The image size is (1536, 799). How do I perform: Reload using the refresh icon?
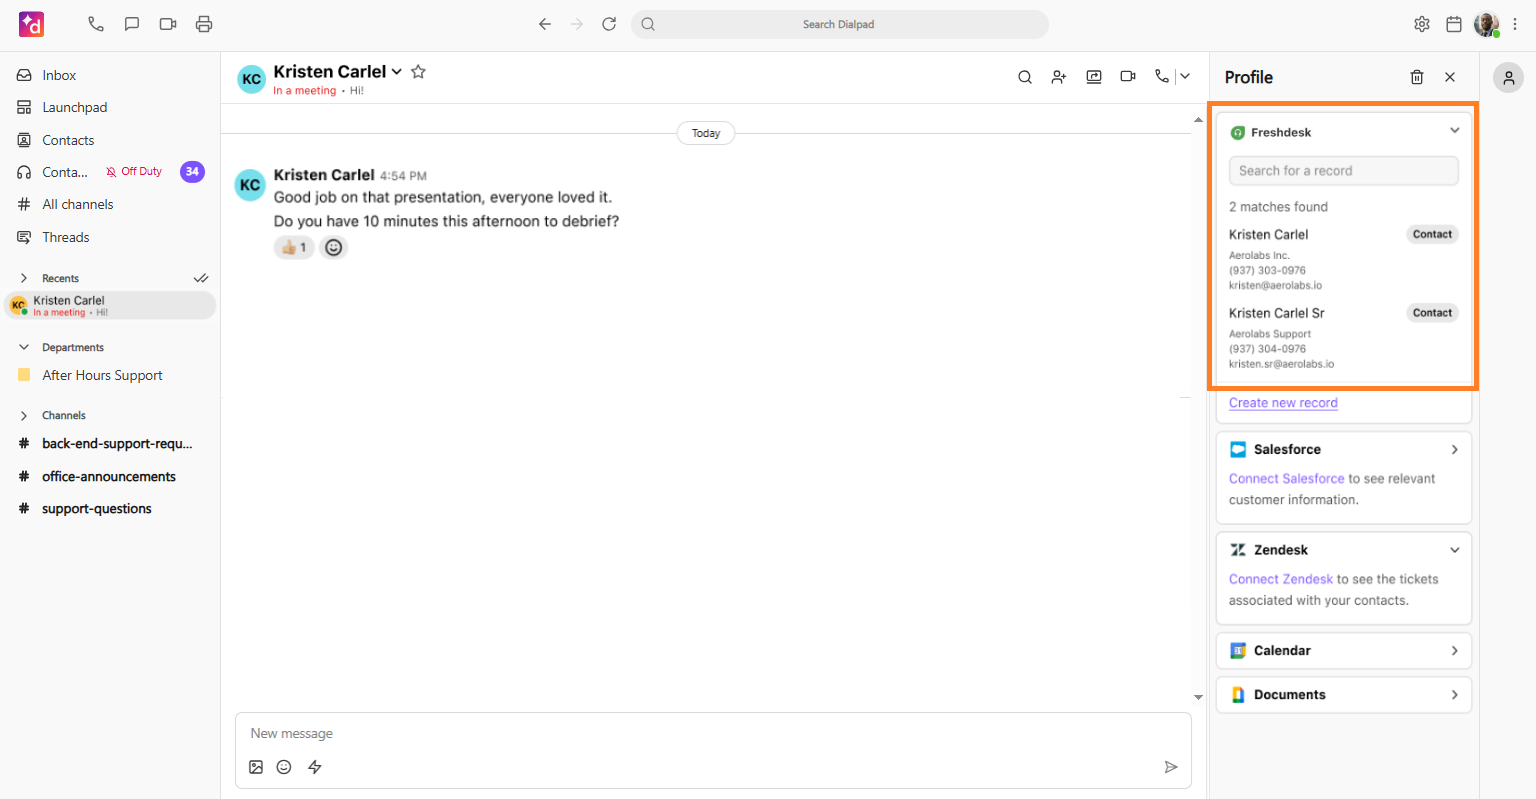pos(609,24)
